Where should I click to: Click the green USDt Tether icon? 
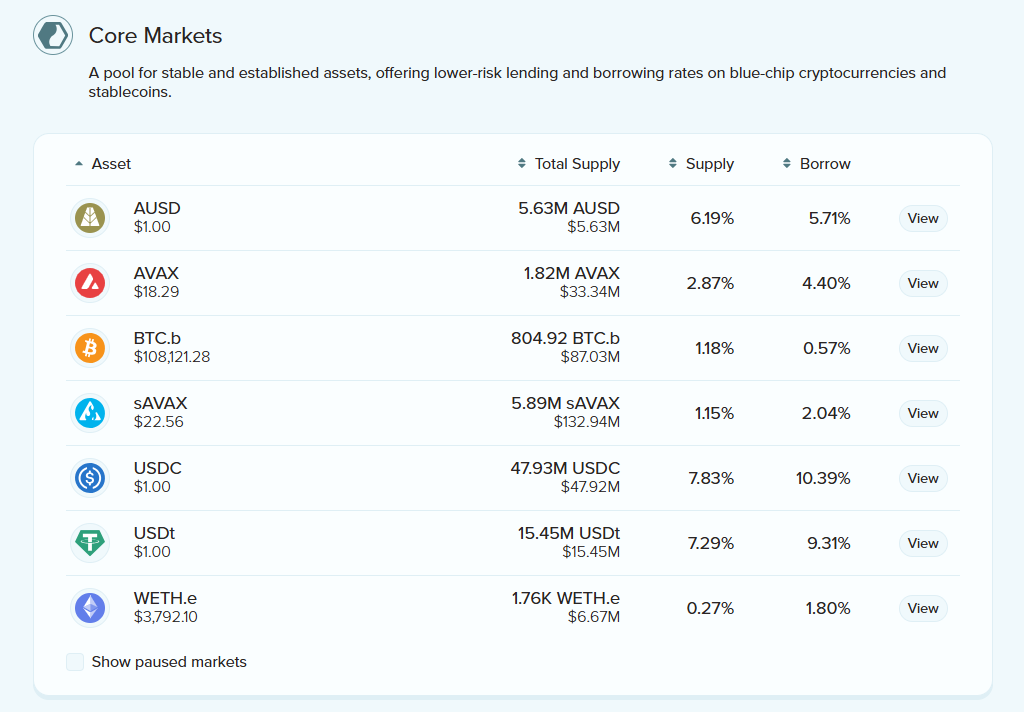[x=90, y=543]
